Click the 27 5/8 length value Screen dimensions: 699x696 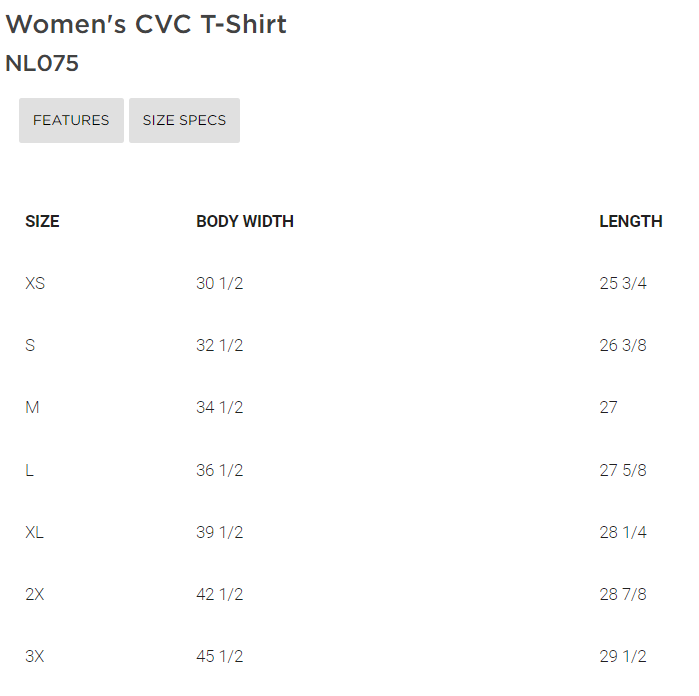point(623,470)
